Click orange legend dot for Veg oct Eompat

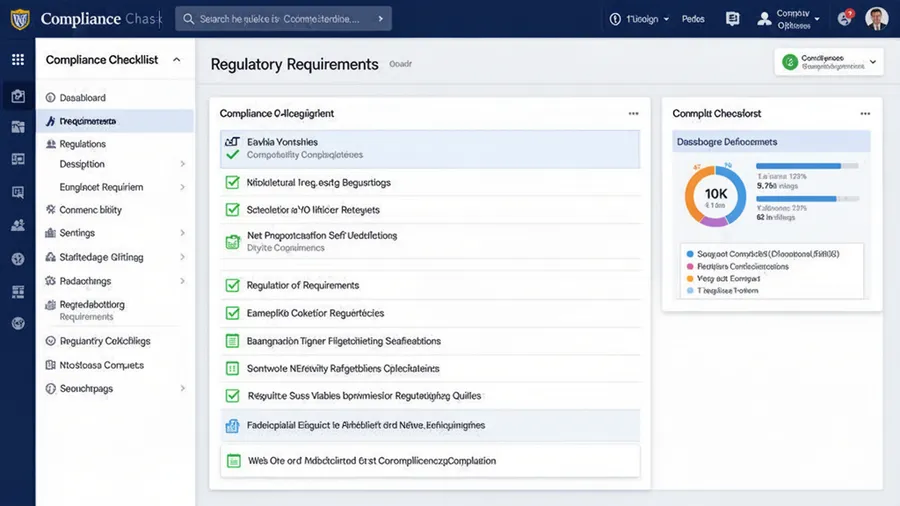(x=690, y=278)
